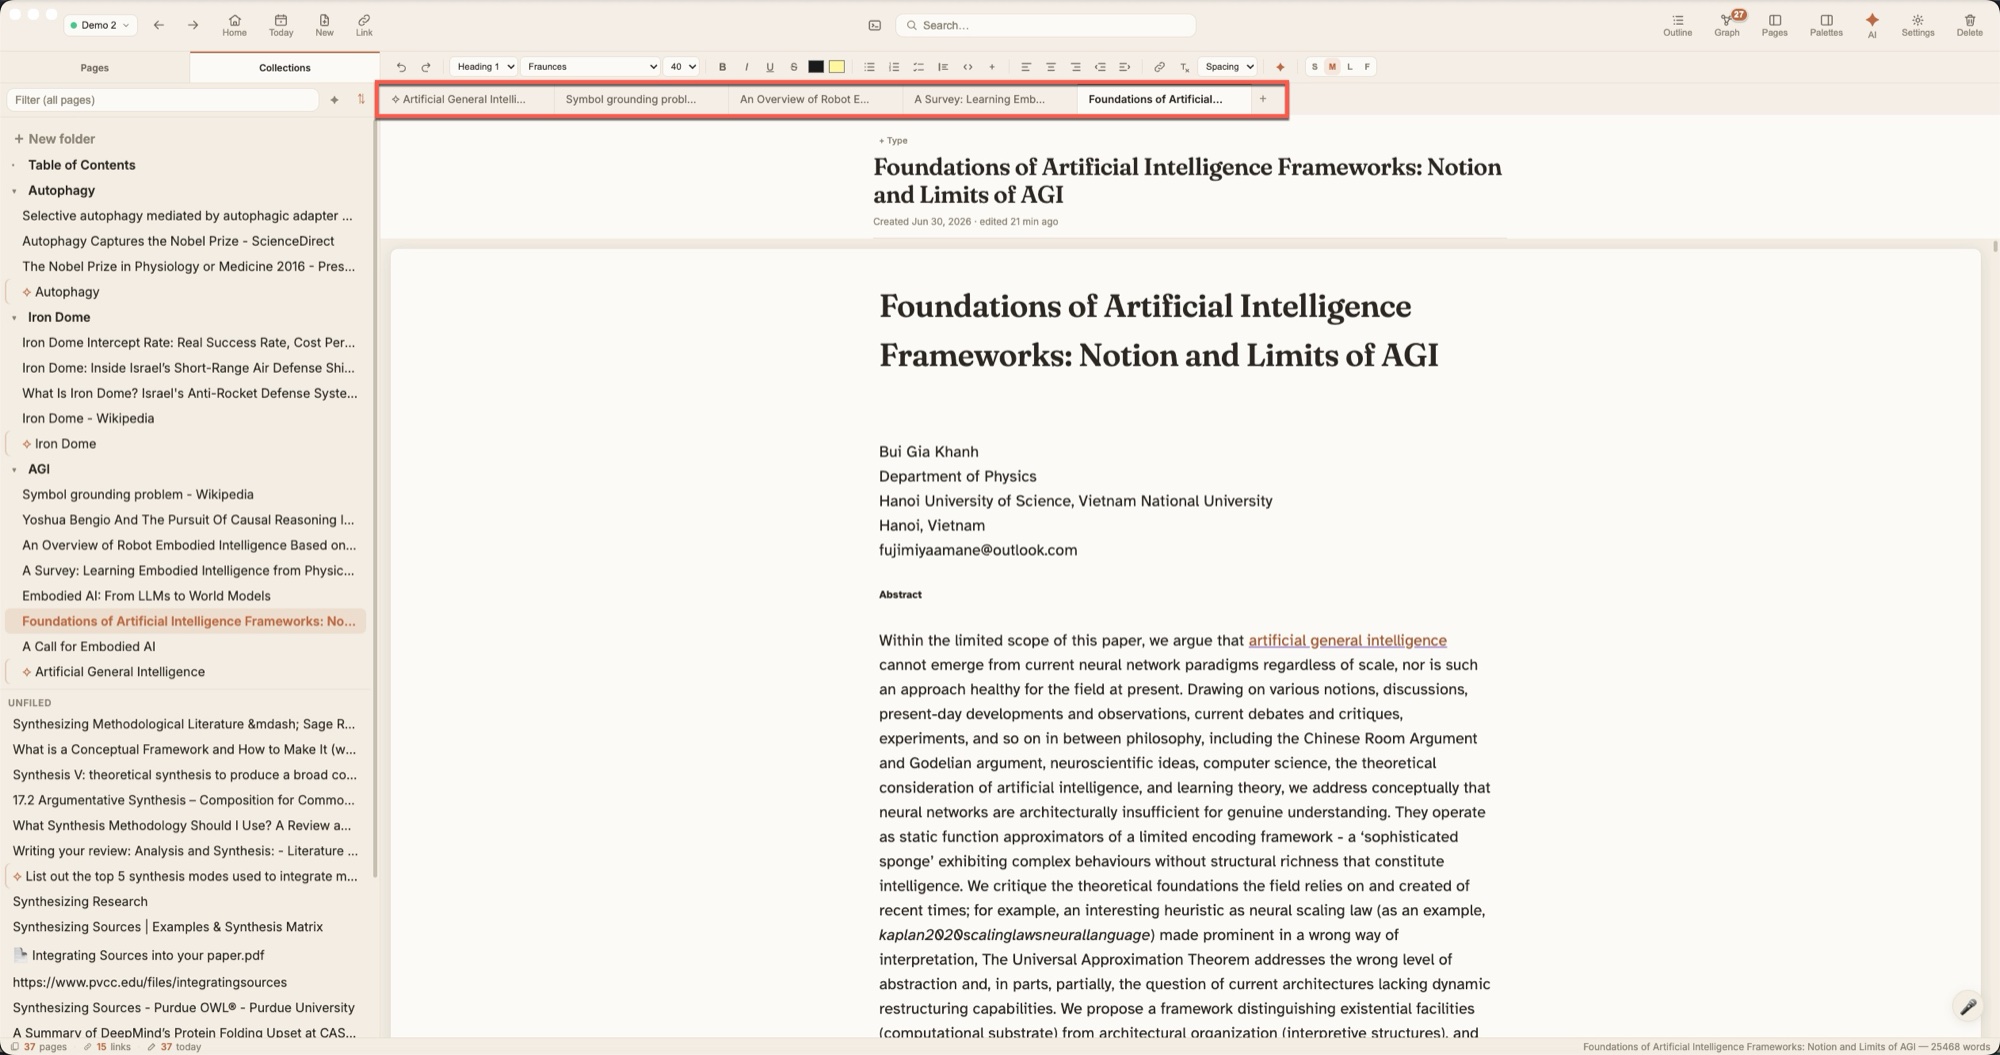Redo the last edit

[426, 67]
